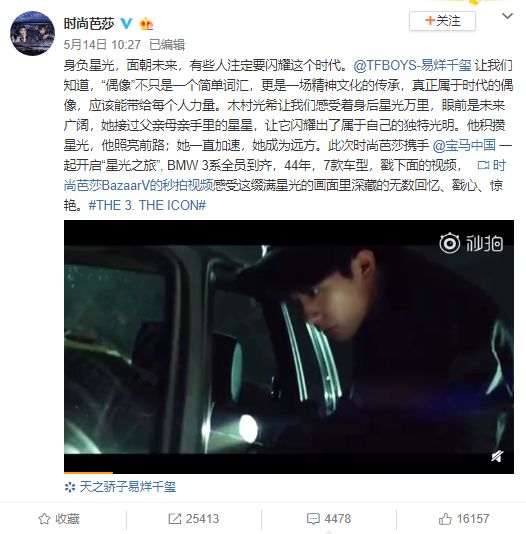This screenshot has width=526, height=534.
Task: Expand the post options chevron
Action: click(507, 16)
